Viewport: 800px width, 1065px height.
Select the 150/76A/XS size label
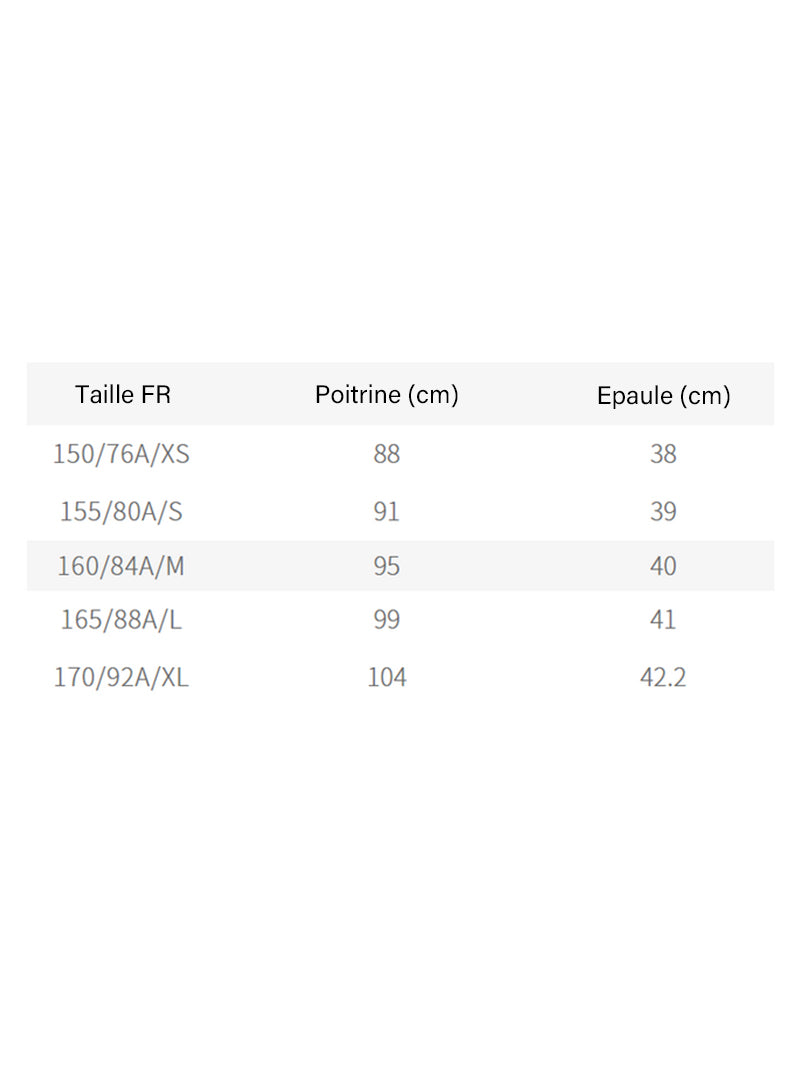click(x=121, y=454)
